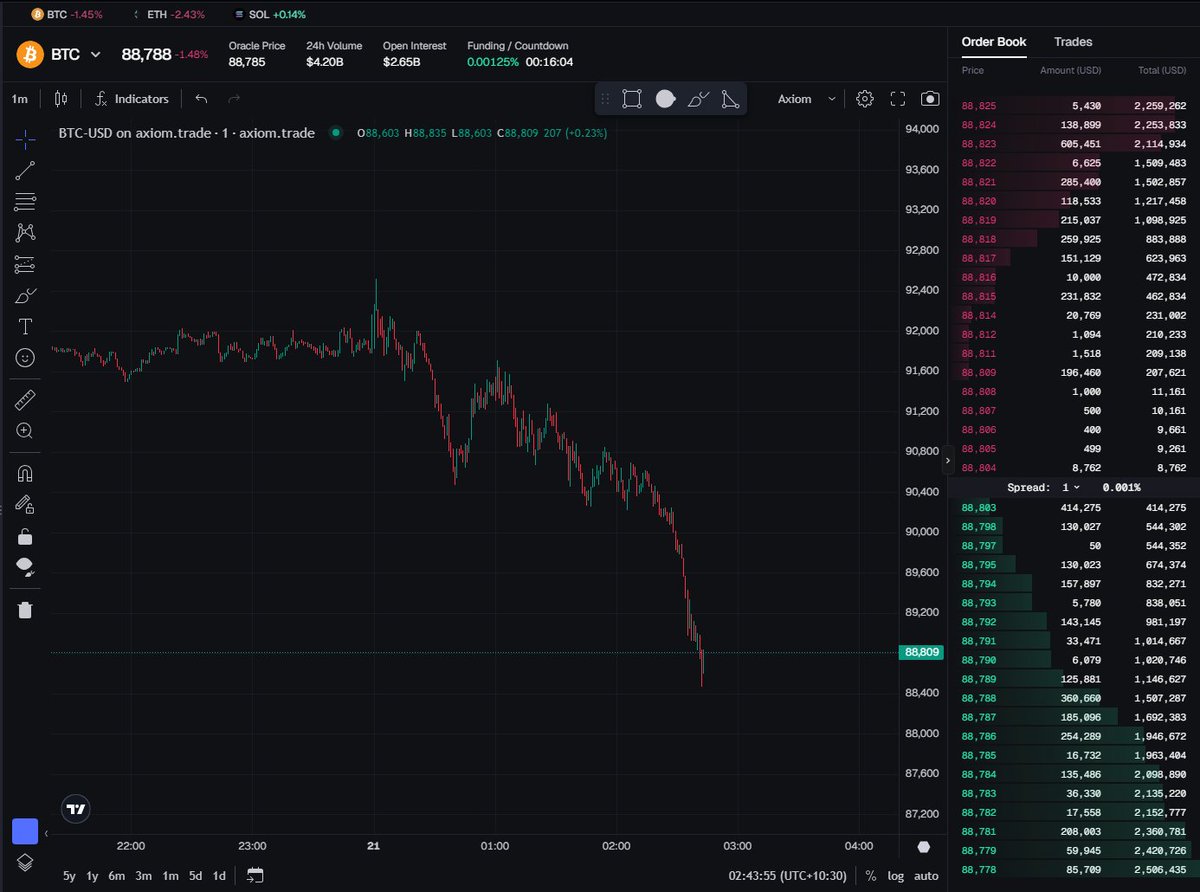
Task: Activate the zoom in tool
Action: tap(26, 431)
